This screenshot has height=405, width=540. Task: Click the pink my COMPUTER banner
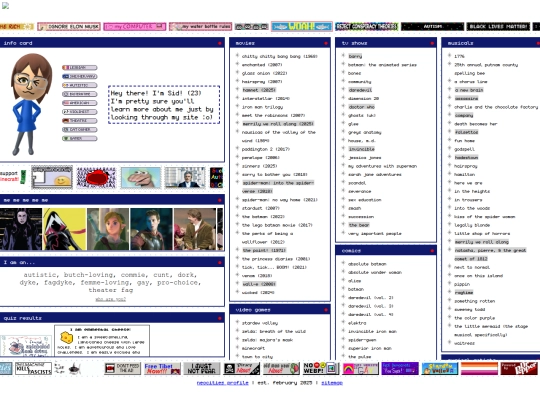[x=135, y=27]
